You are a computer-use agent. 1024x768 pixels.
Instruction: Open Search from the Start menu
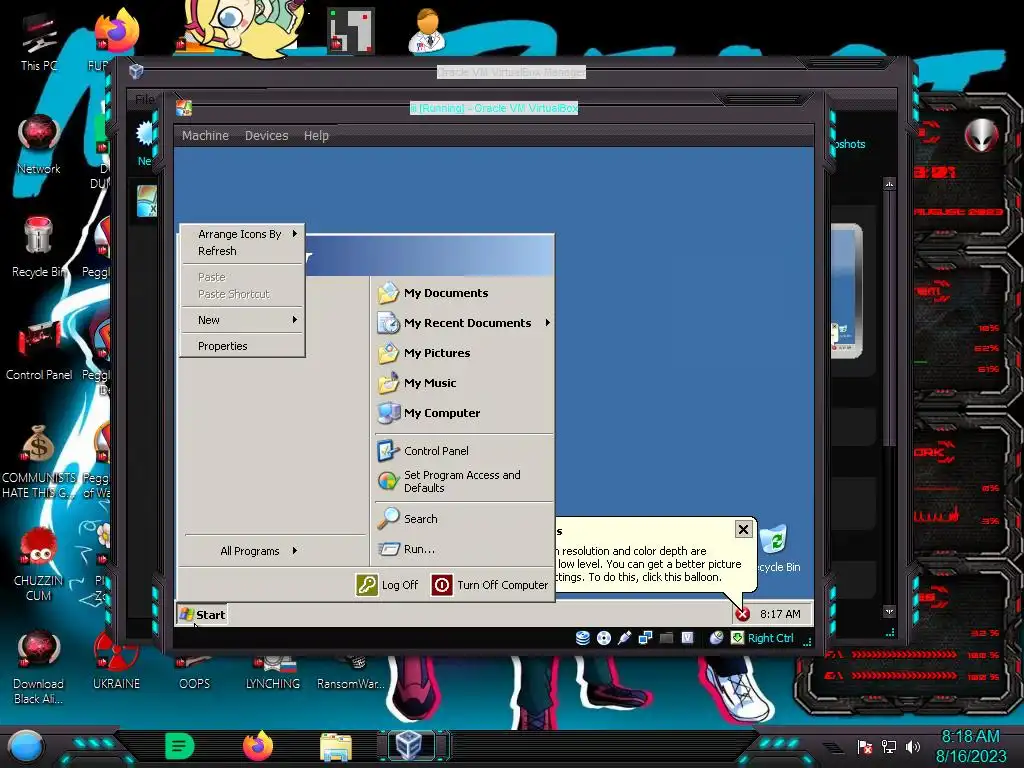[x=408, y=519]
